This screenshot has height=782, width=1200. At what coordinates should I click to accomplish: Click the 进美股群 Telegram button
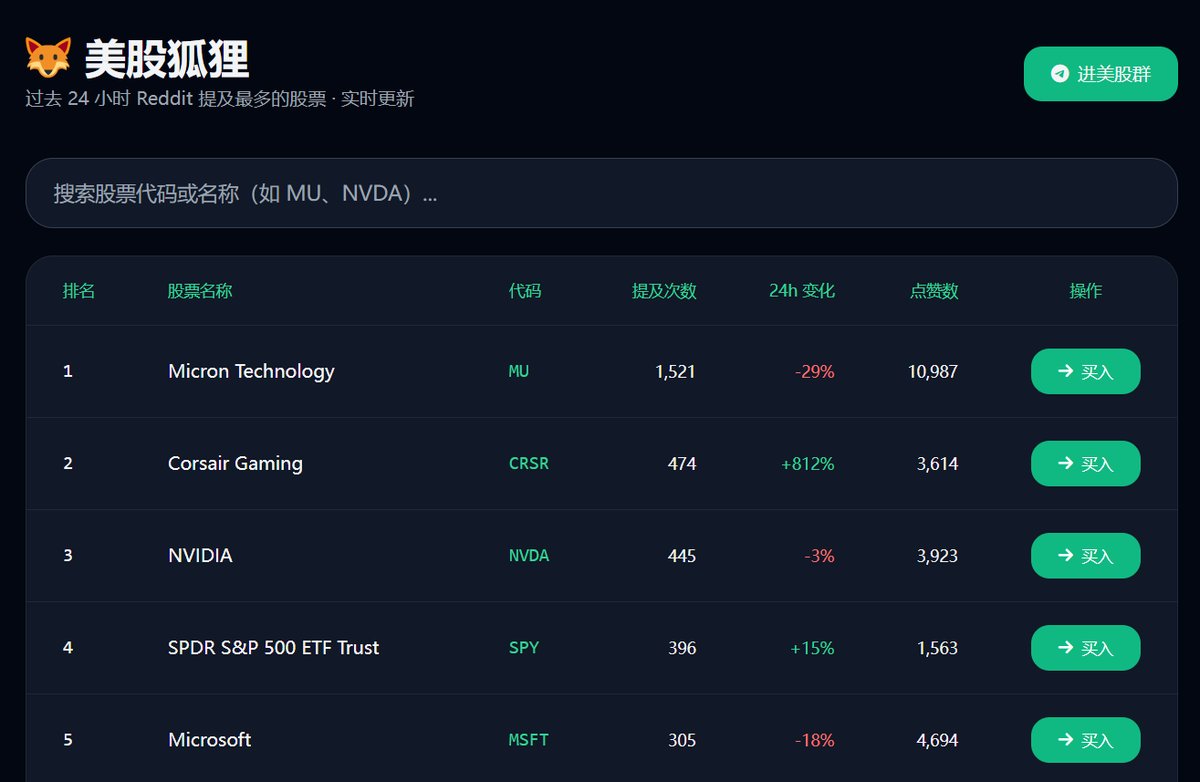click(x=1101, y=74)
